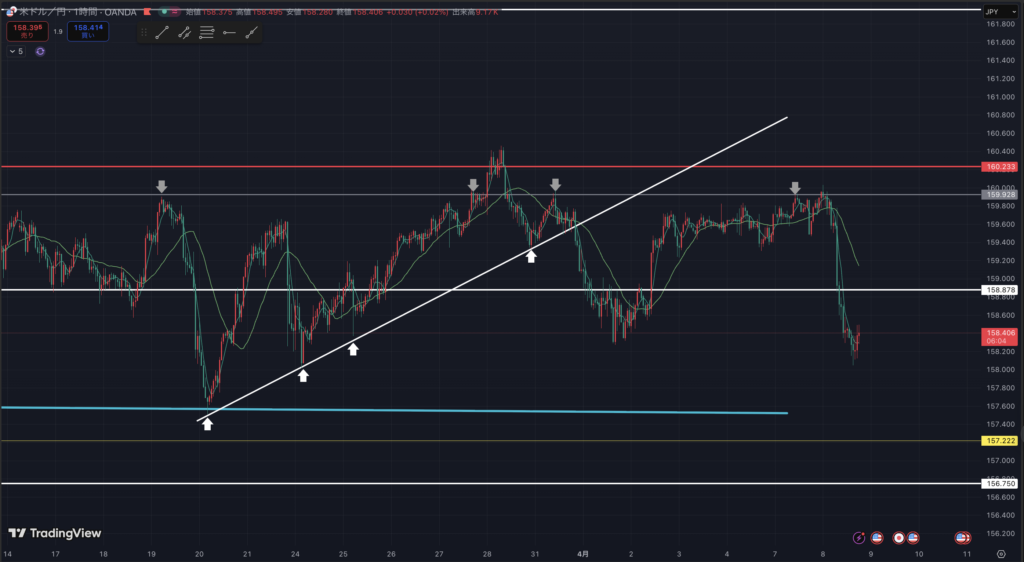Select the second line tool in the floating toolbar
1024x562 pixels.
(x=184, y=32)
